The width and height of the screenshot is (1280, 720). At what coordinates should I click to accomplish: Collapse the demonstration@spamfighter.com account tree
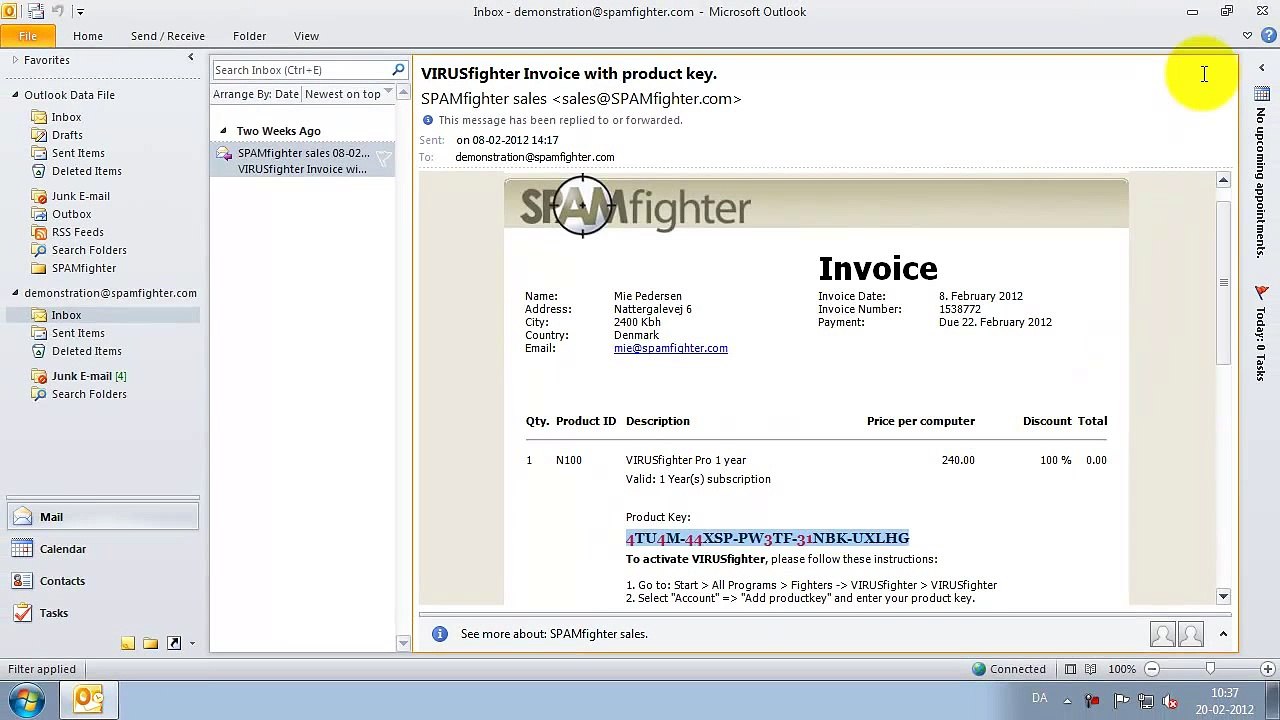pyautogui.click(x=15, y=293)
